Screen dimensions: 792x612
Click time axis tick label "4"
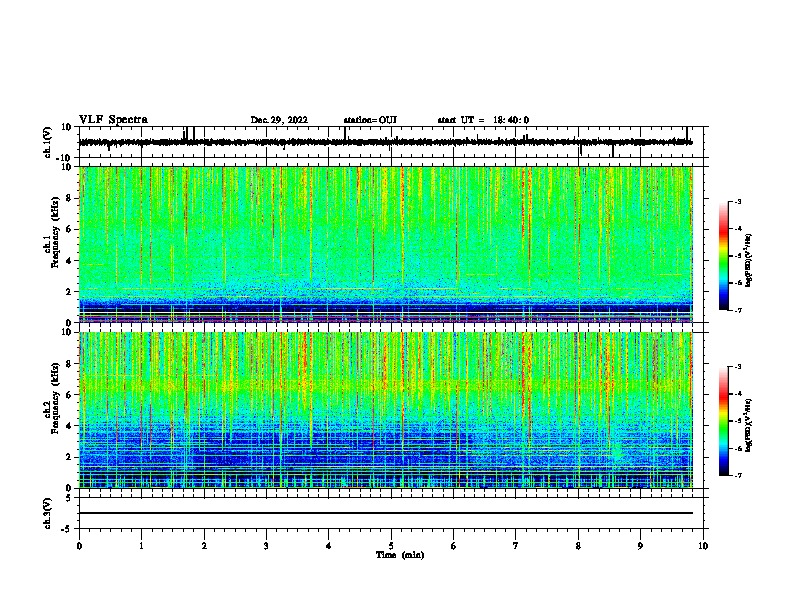point(329,546)
